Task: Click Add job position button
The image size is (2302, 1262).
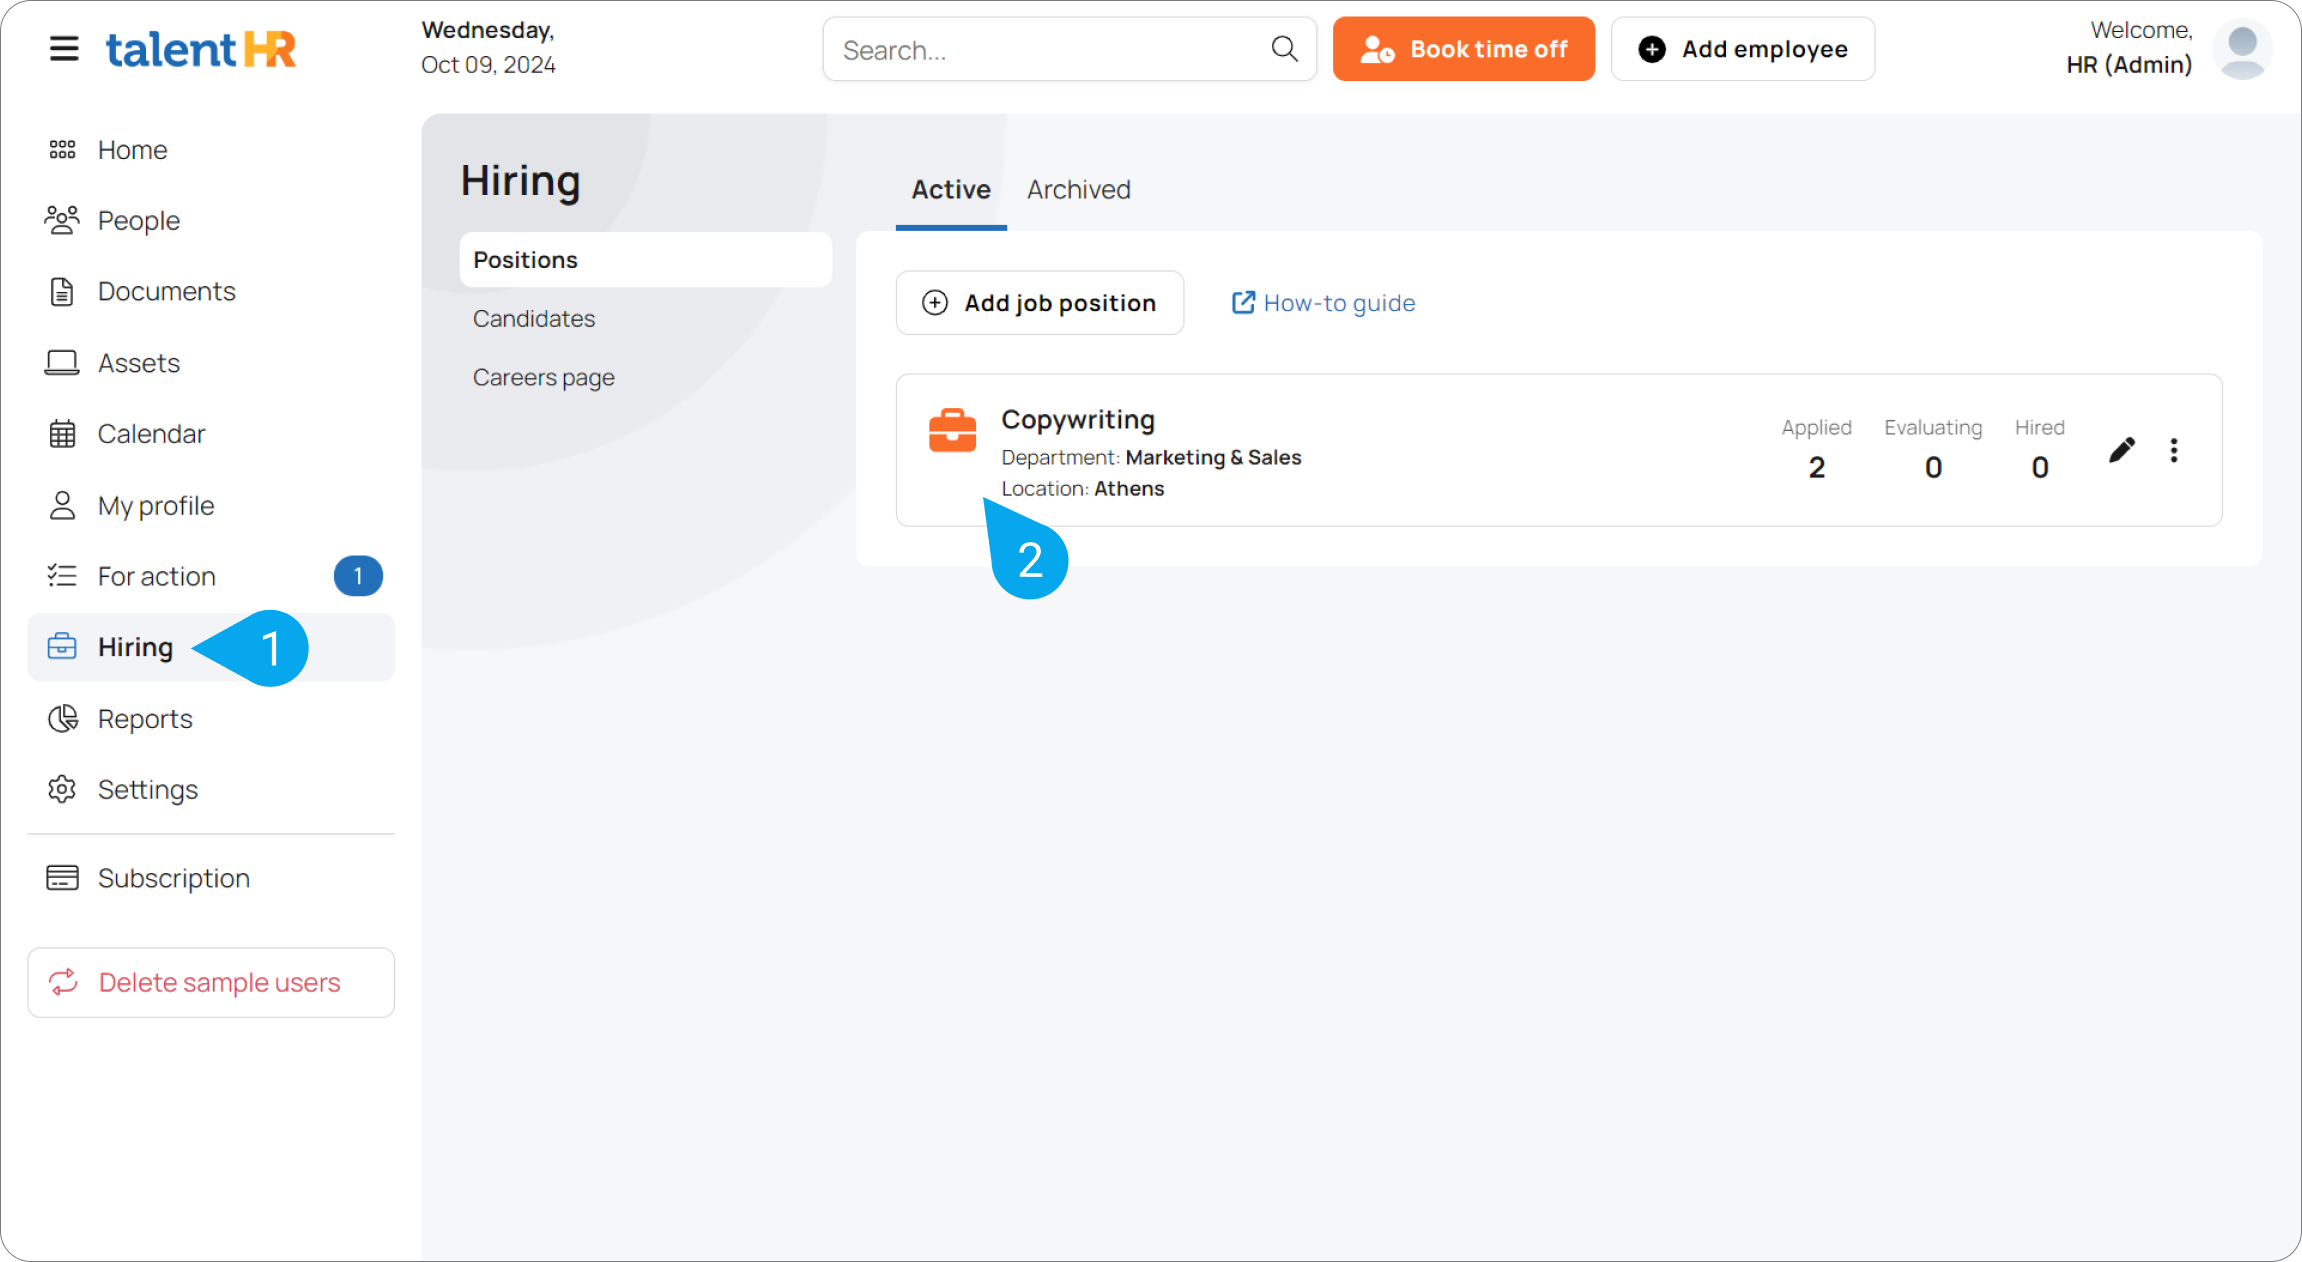Action: pos(1039,303)
